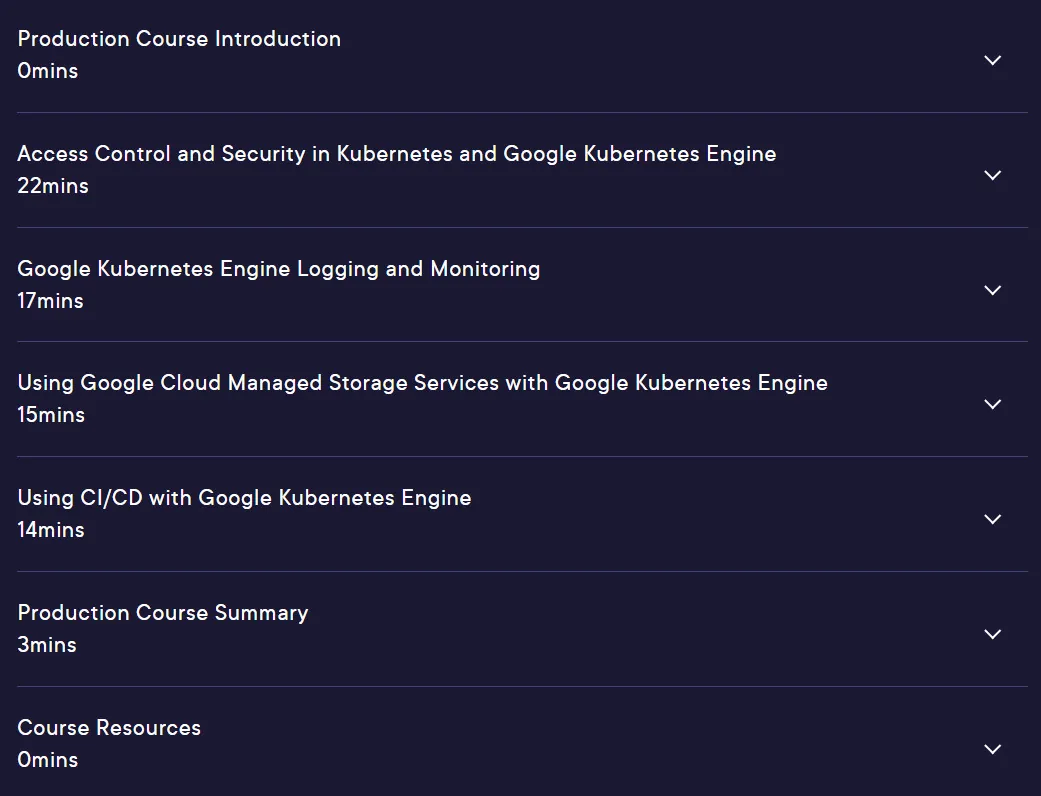Expand the Production Course Summary chevron
Screen dimensions: 1041x796
coord(993,634)
